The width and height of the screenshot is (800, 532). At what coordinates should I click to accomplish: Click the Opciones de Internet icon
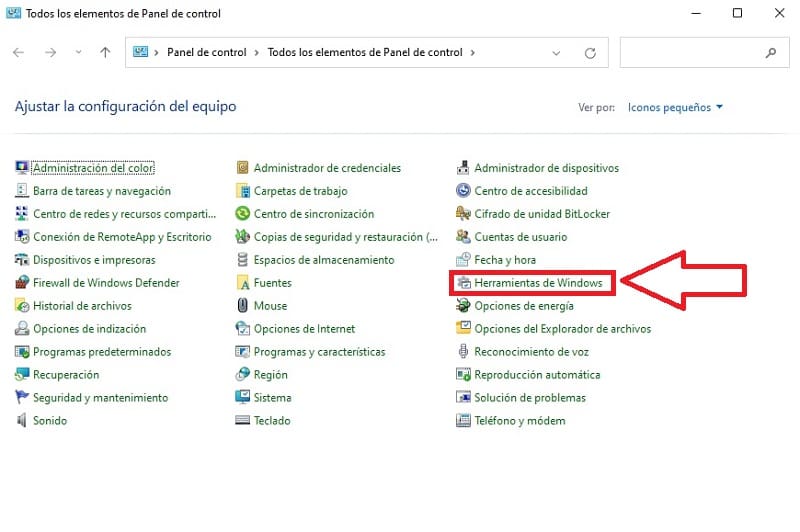[x=242, y=328]
